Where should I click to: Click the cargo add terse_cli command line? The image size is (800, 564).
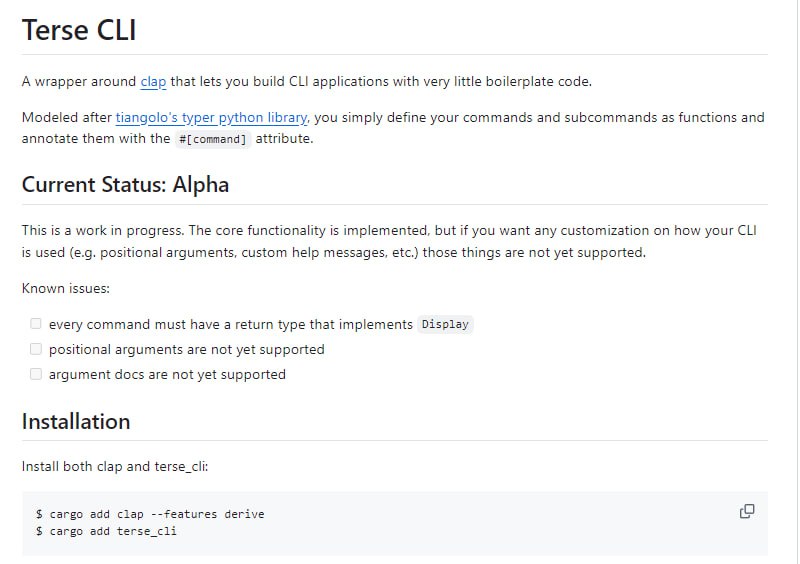point(106,531)
